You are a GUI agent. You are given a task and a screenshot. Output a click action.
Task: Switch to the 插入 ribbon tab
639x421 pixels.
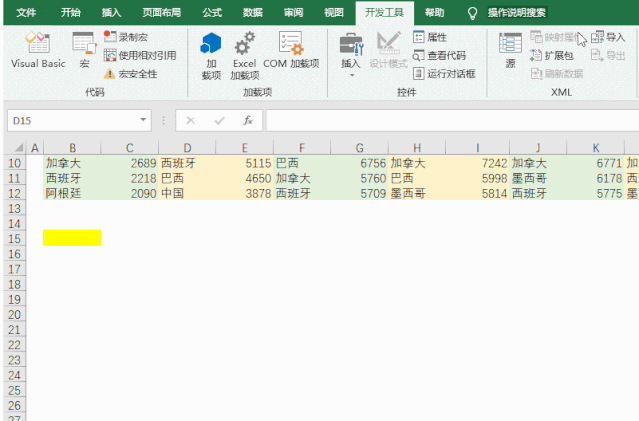pos(111,13)
